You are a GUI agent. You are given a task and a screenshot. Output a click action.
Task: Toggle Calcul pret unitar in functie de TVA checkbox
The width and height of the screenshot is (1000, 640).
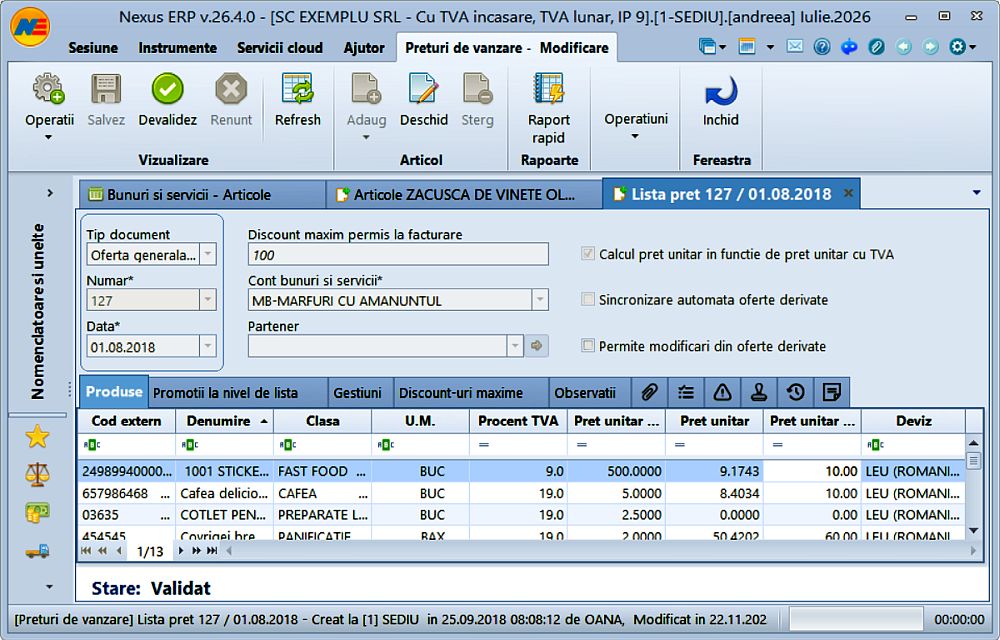587,254
